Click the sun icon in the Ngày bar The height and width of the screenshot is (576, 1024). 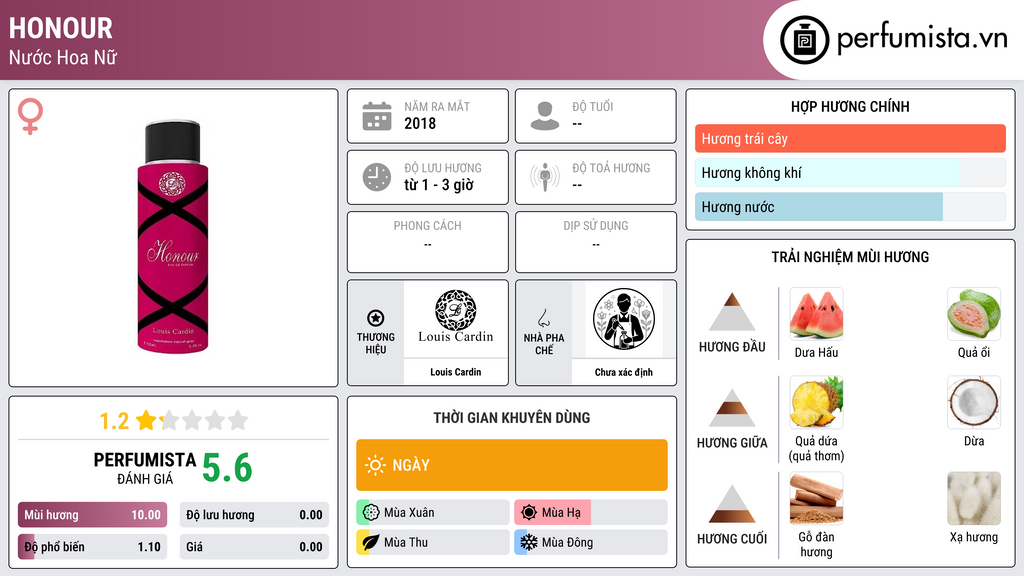tap(375, 465)
